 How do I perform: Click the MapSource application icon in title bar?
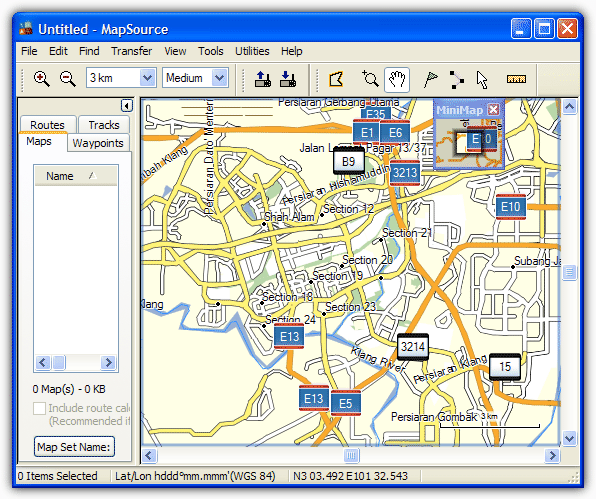click(26, 29)
